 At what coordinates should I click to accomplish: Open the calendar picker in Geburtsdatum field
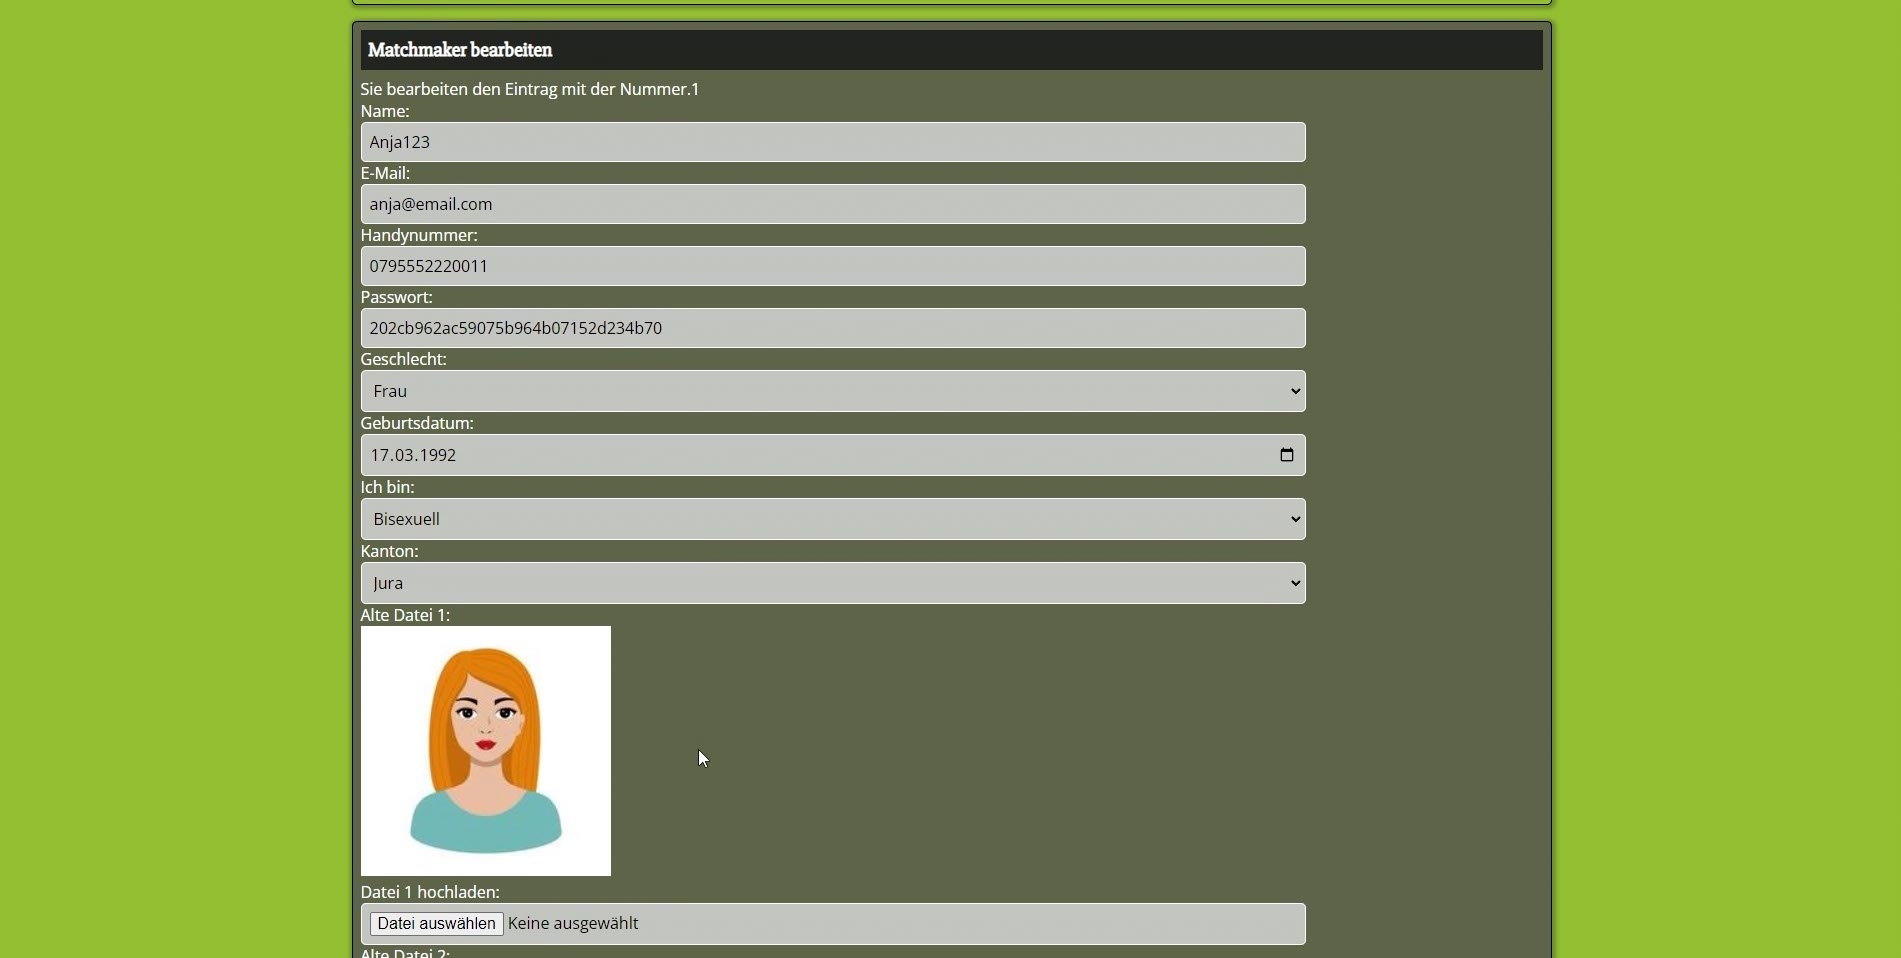tap(1286, 455)
